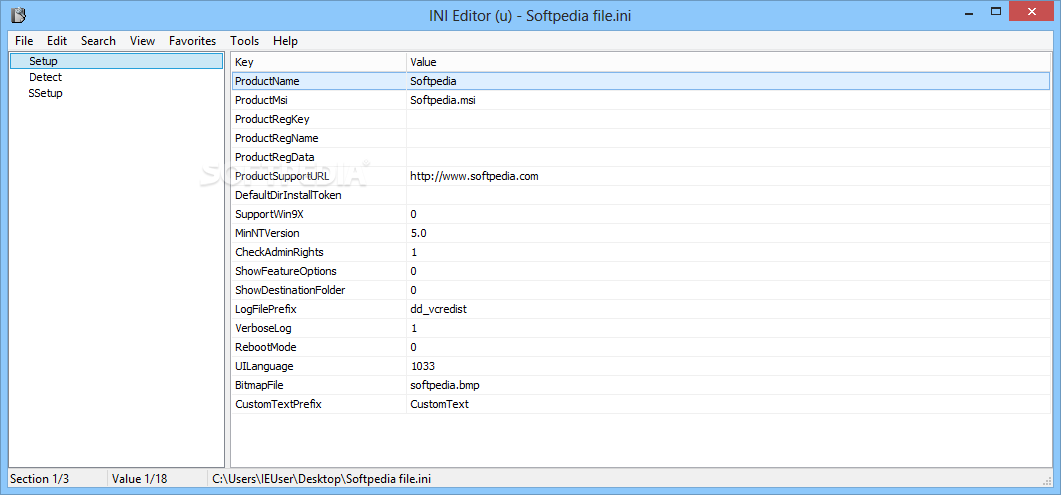Open the Edit menu

point(57,41)
